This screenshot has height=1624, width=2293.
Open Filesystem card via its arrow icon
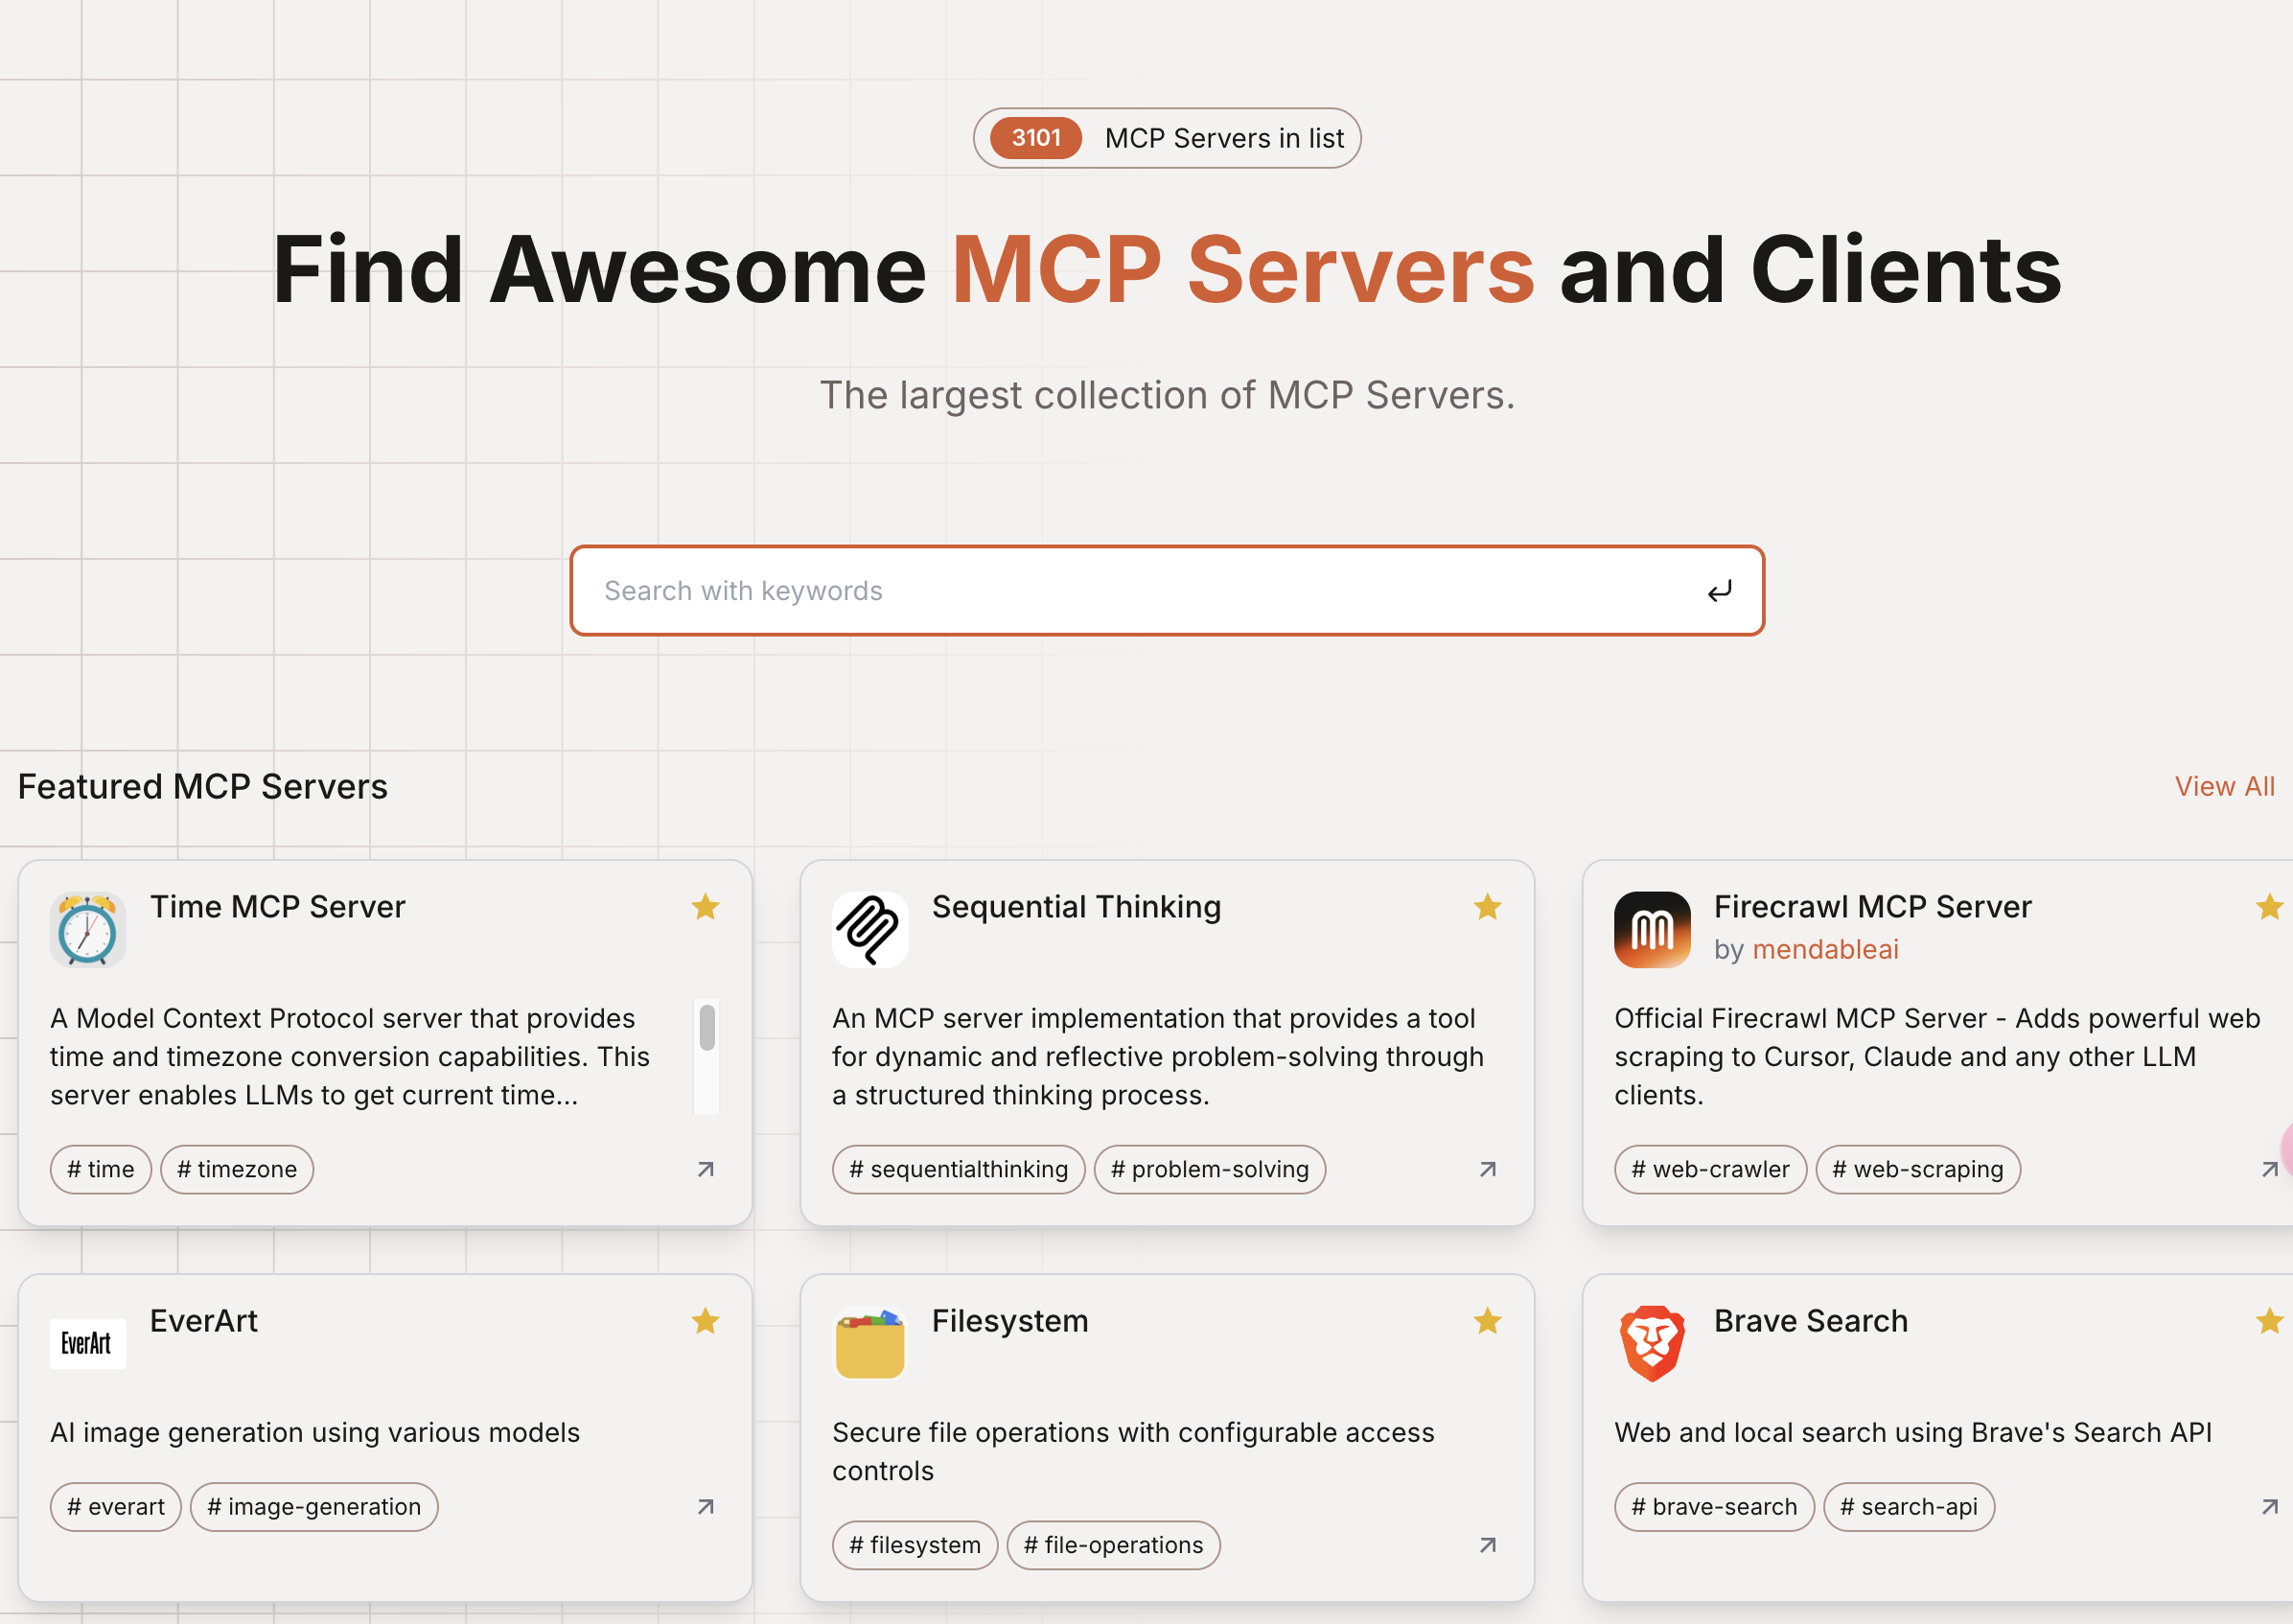pos(1487,1545)
